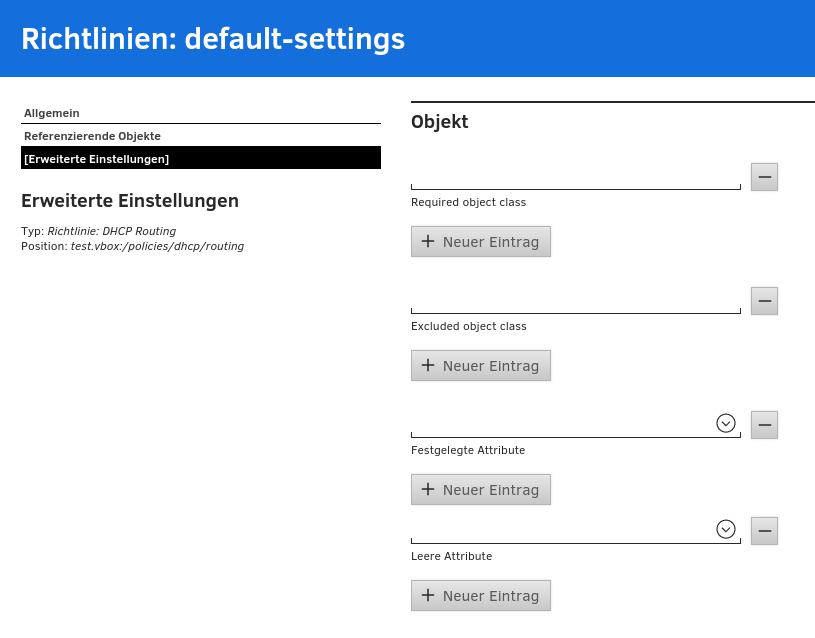Remove the Leere Attribute entry
The height and width of the screenshot is (638, 815).
[764, 531]
